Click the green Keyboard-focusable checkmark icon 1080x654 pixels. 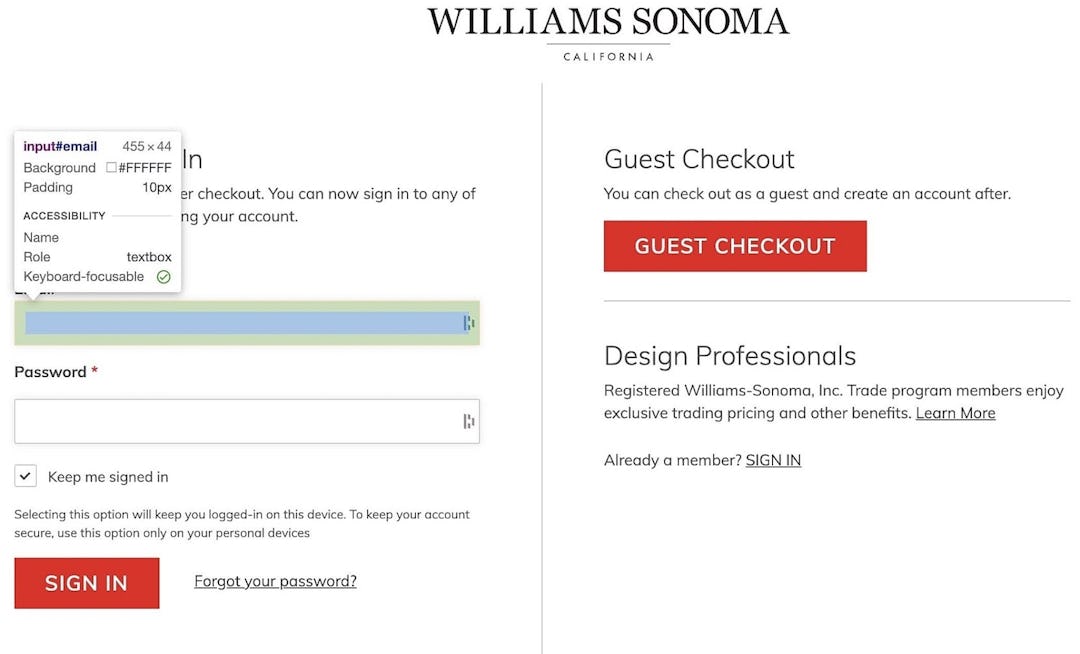click(x=163, y=276)
